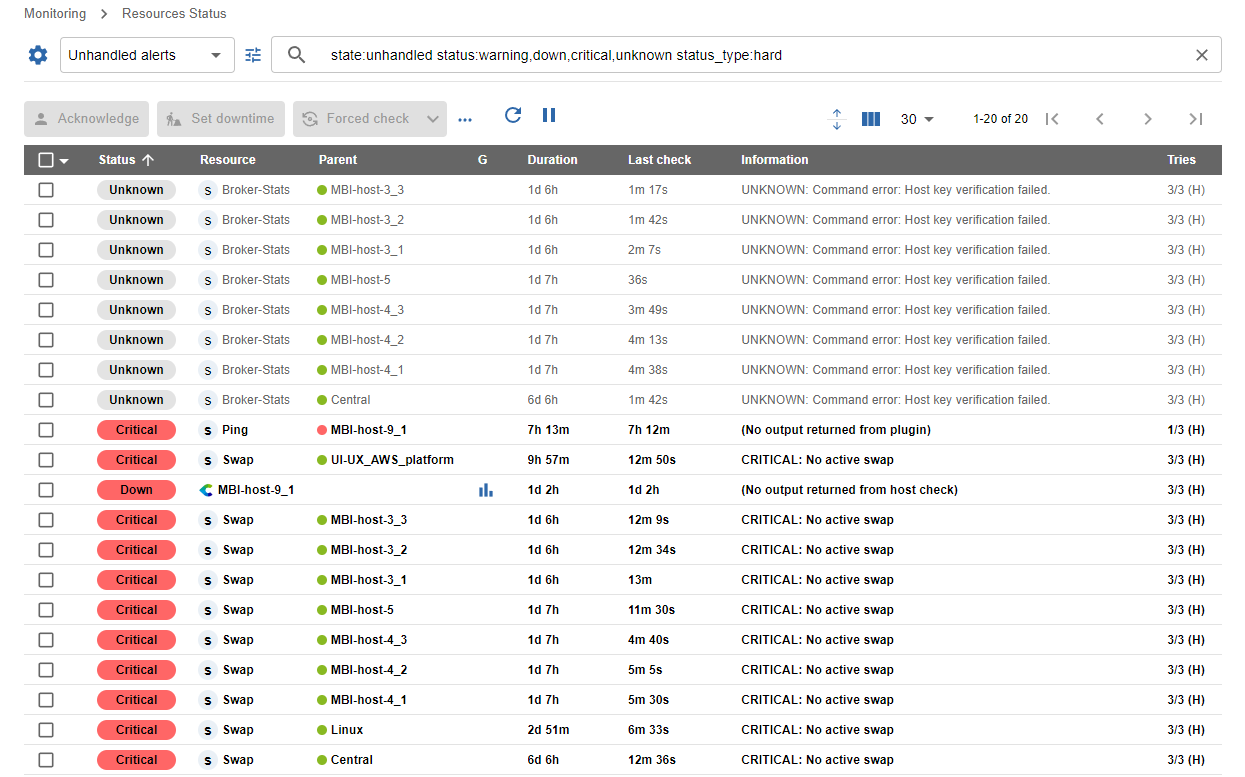Click the Parent column header
Screen dimensions: 1245x777
(338, 160)
